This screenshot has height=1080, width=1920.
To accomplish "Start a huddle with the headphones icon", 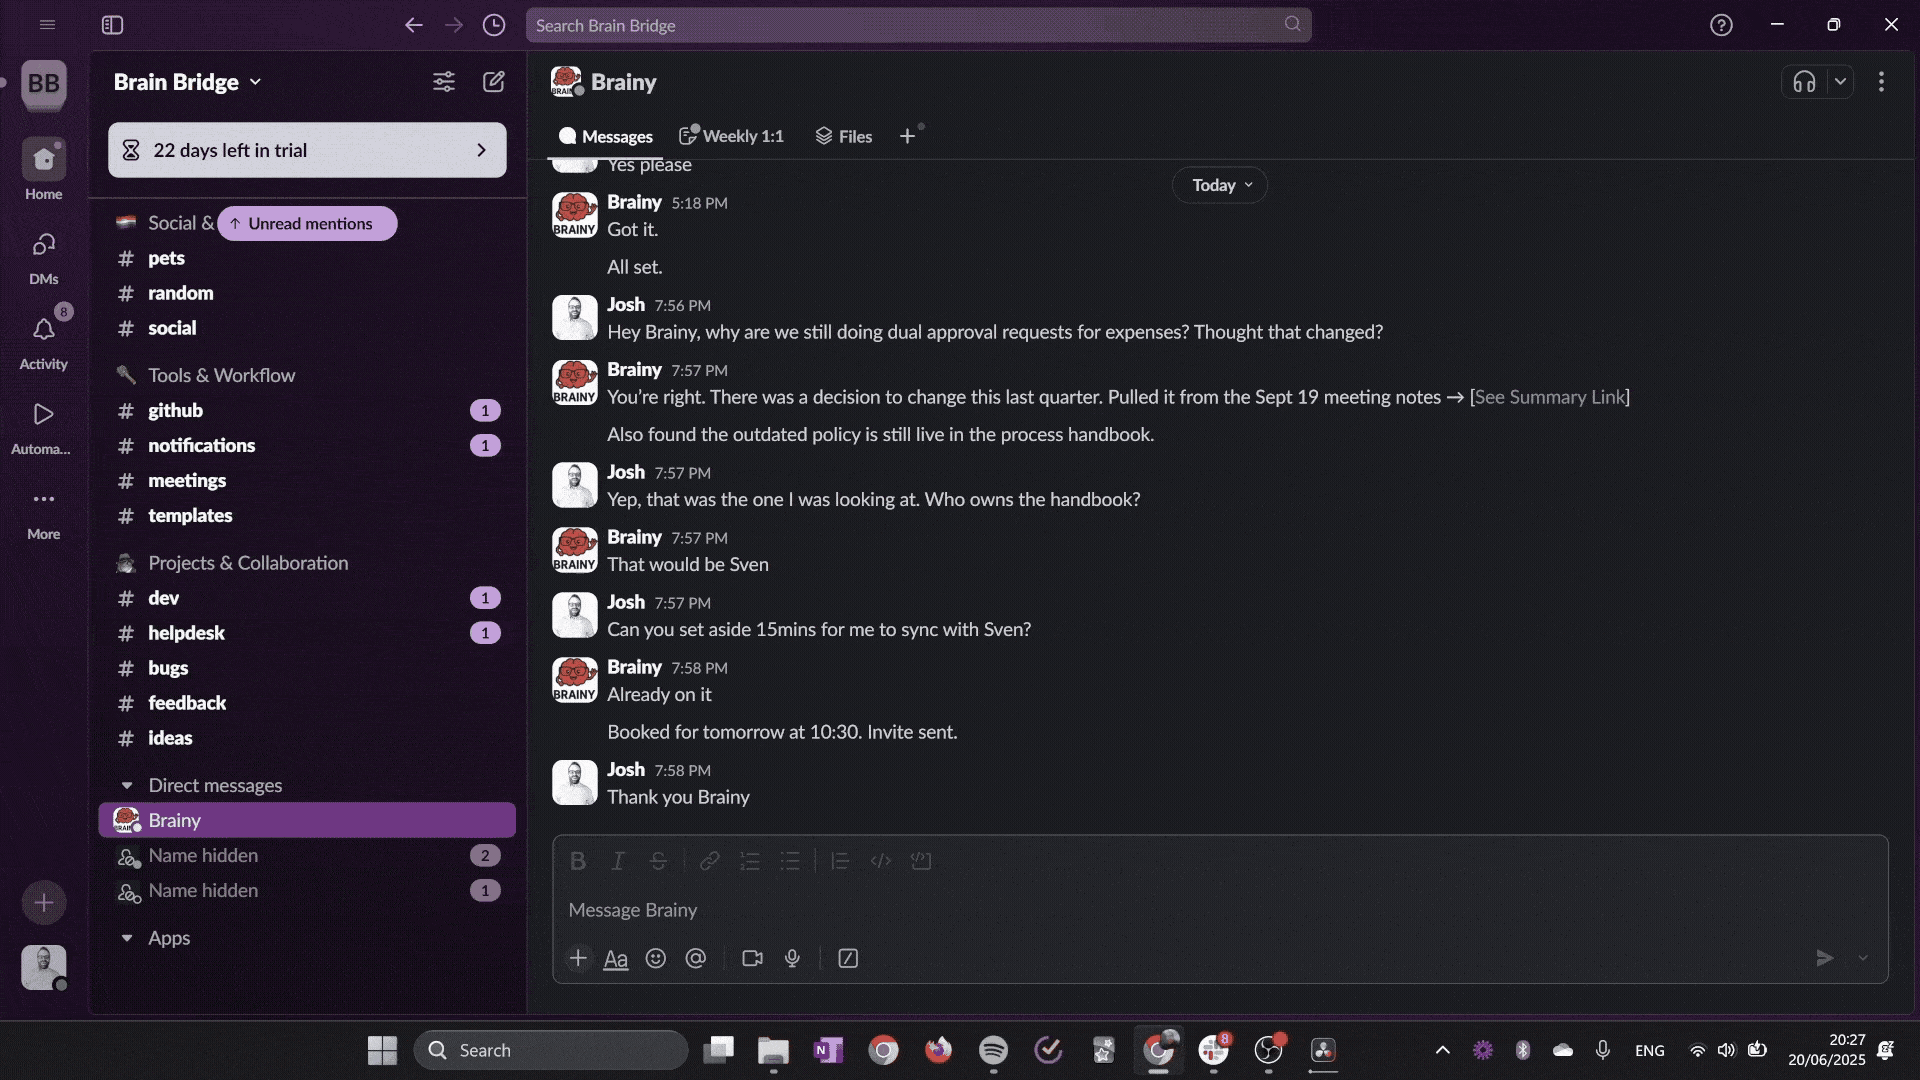I will point(1804,82).
